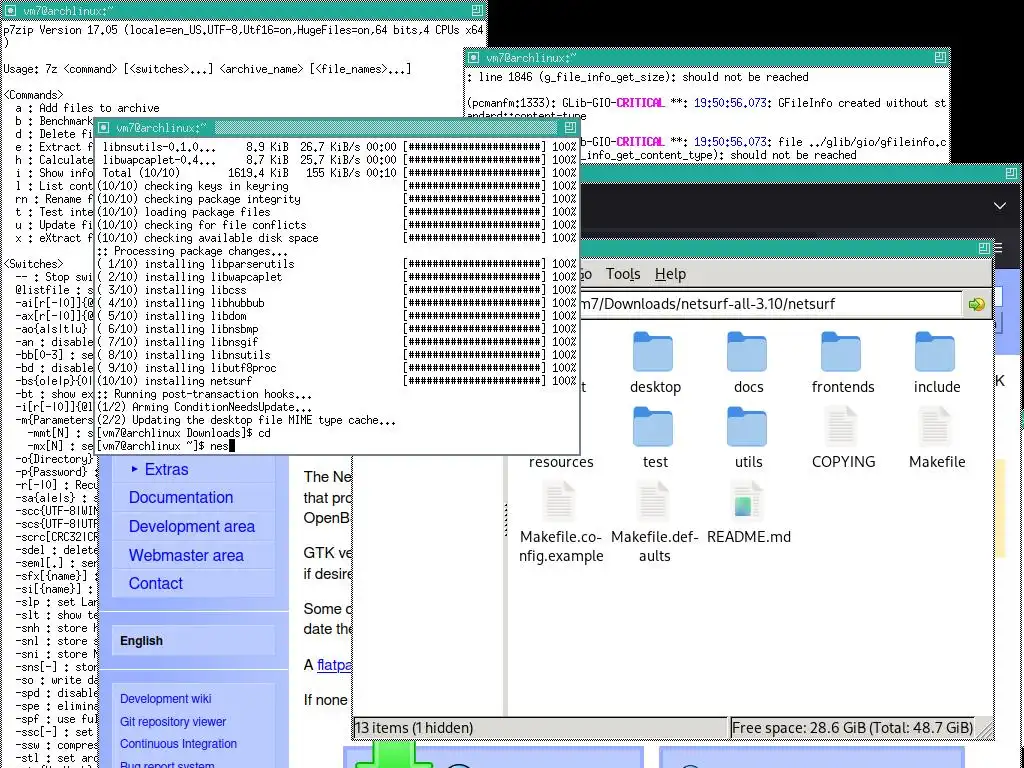
Task: Open window menu icon of pcmanfm log terminal
Action: click(474, 57)
